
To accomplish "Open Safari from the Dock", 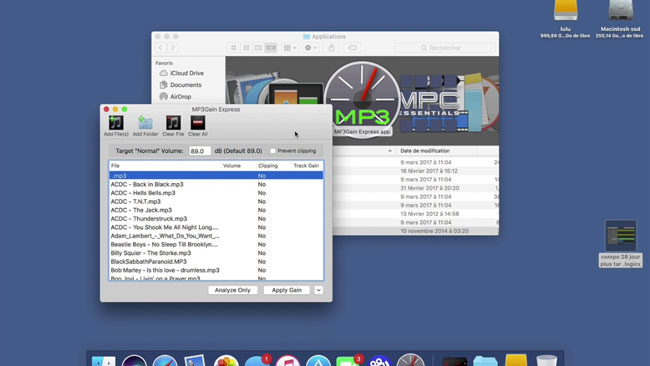I will [x=165, y=361].
